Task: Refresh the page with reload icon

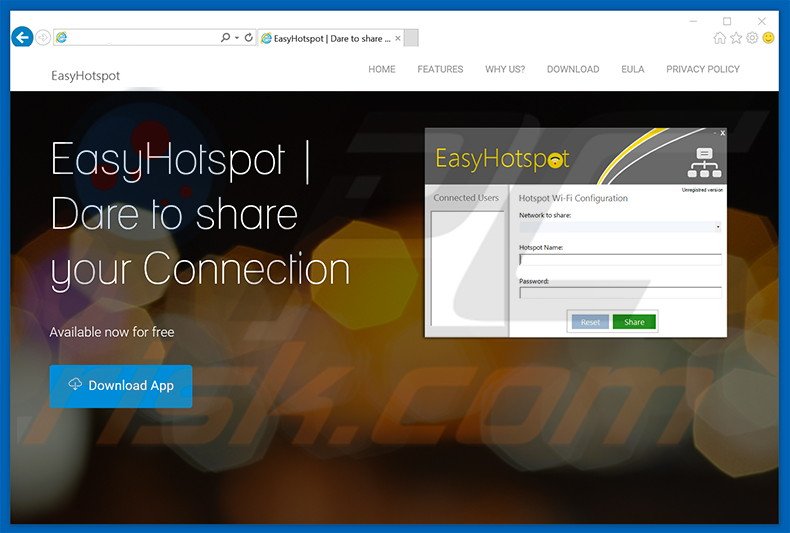Action: 248,37
